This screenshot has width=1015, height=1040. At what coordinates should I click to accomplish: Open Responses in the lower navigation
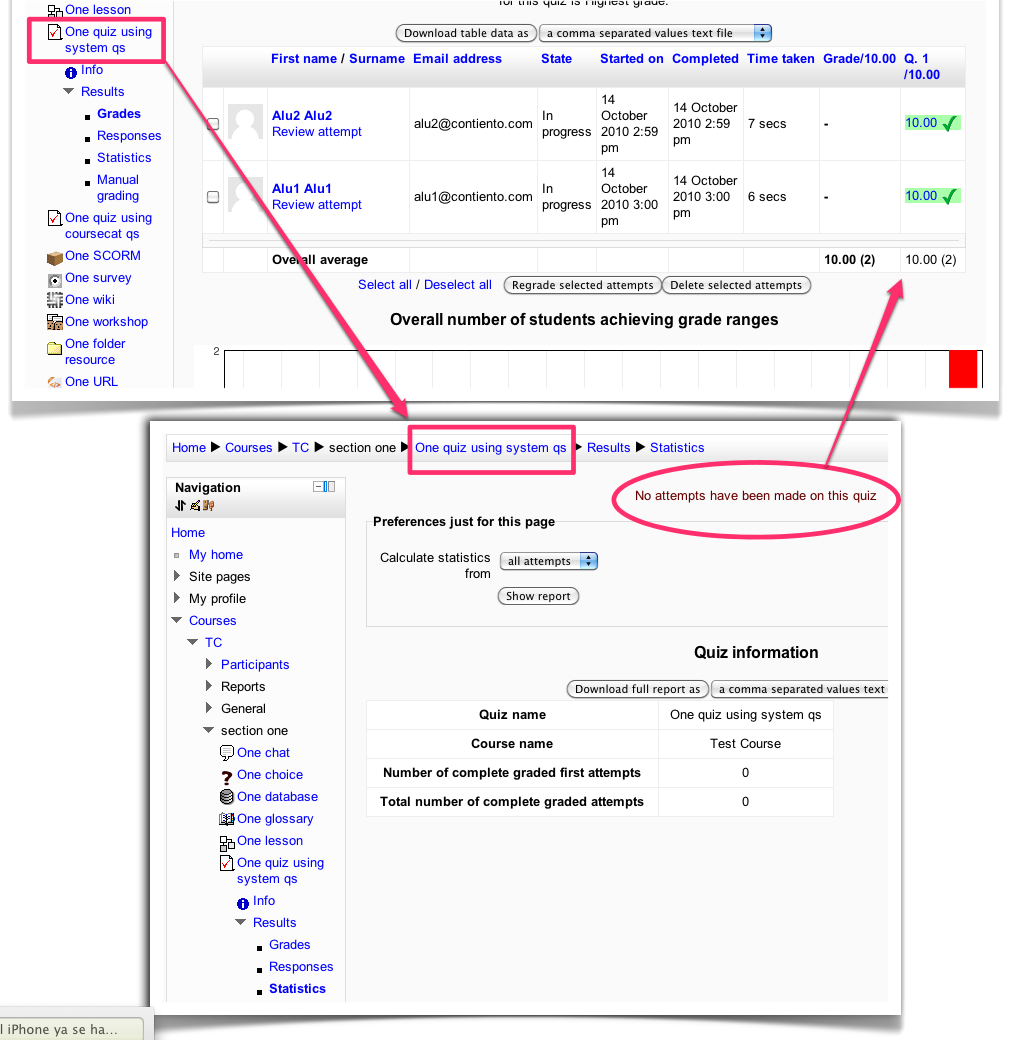coord(301,966)
